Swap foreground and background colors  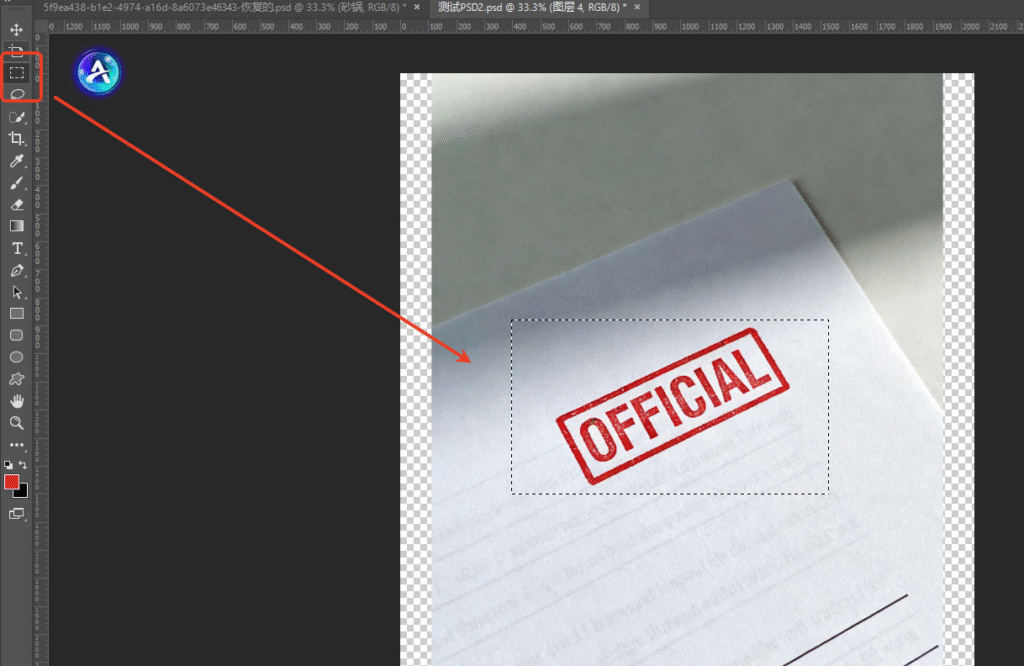[23, 465]
